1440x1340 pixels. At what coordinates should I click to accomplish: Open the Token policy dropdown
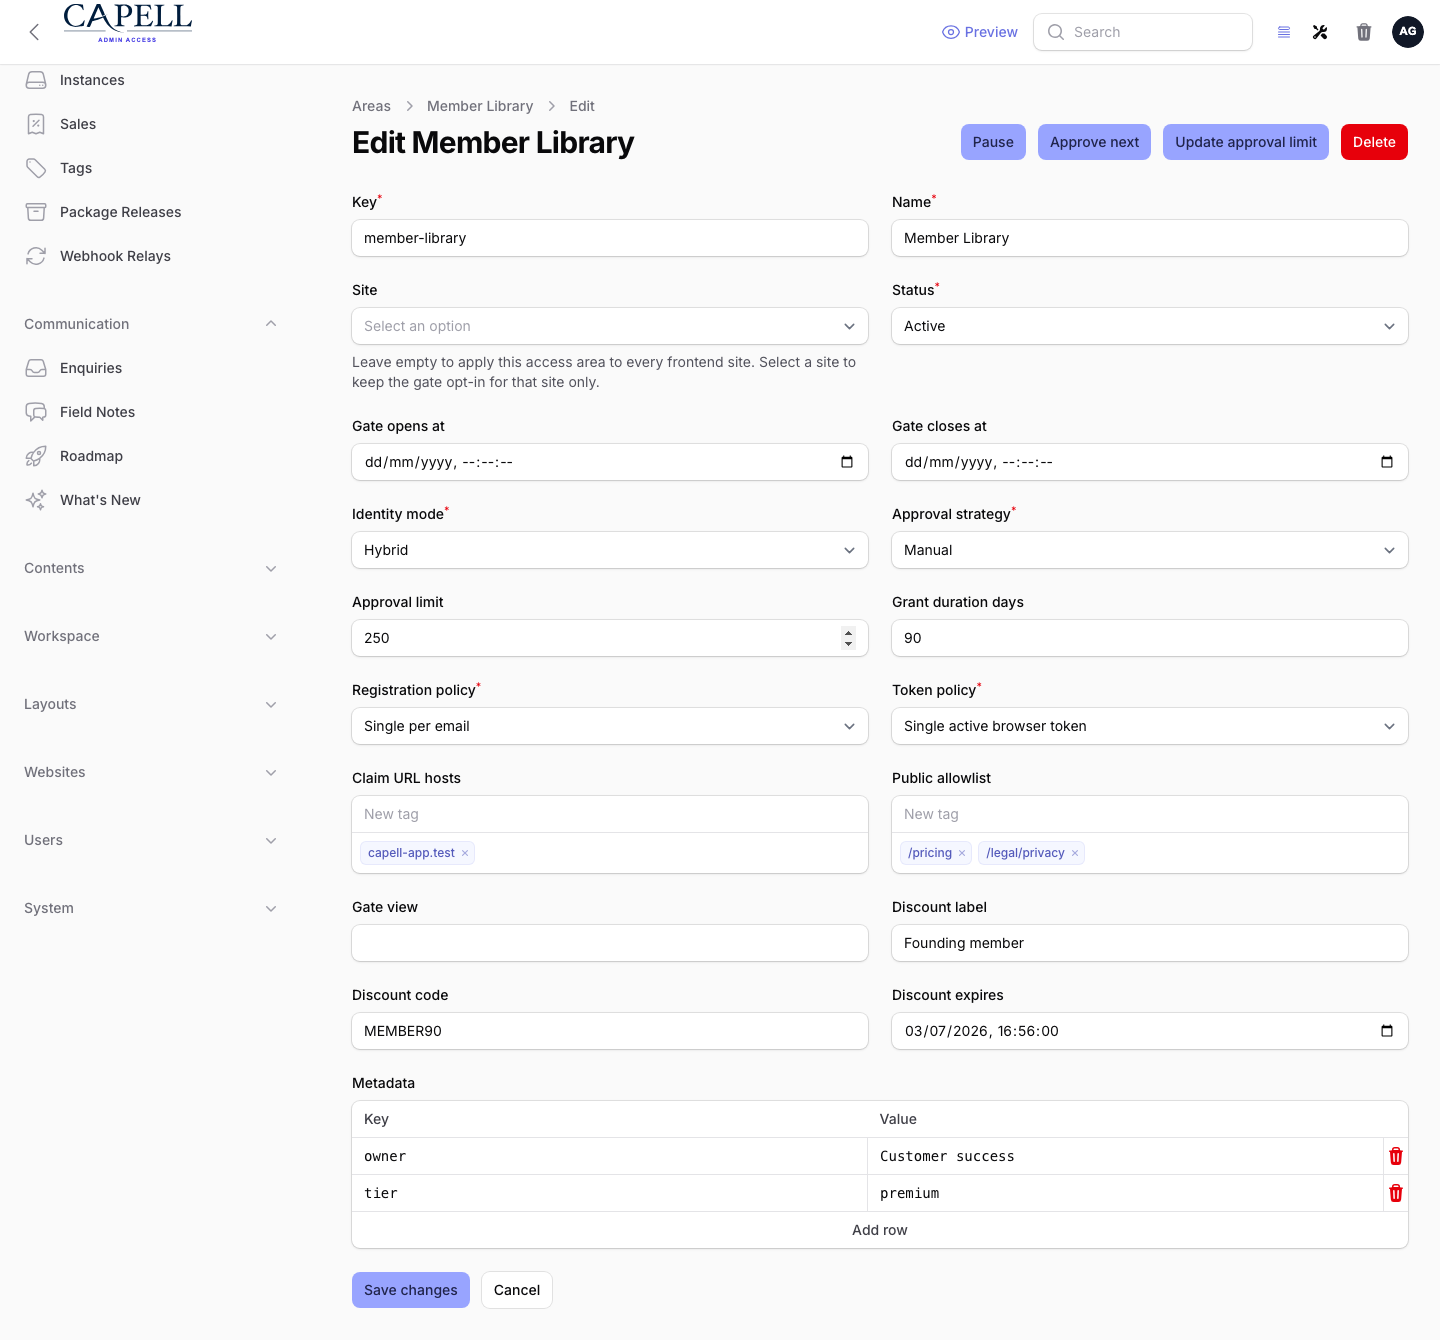coord(1150,726)
